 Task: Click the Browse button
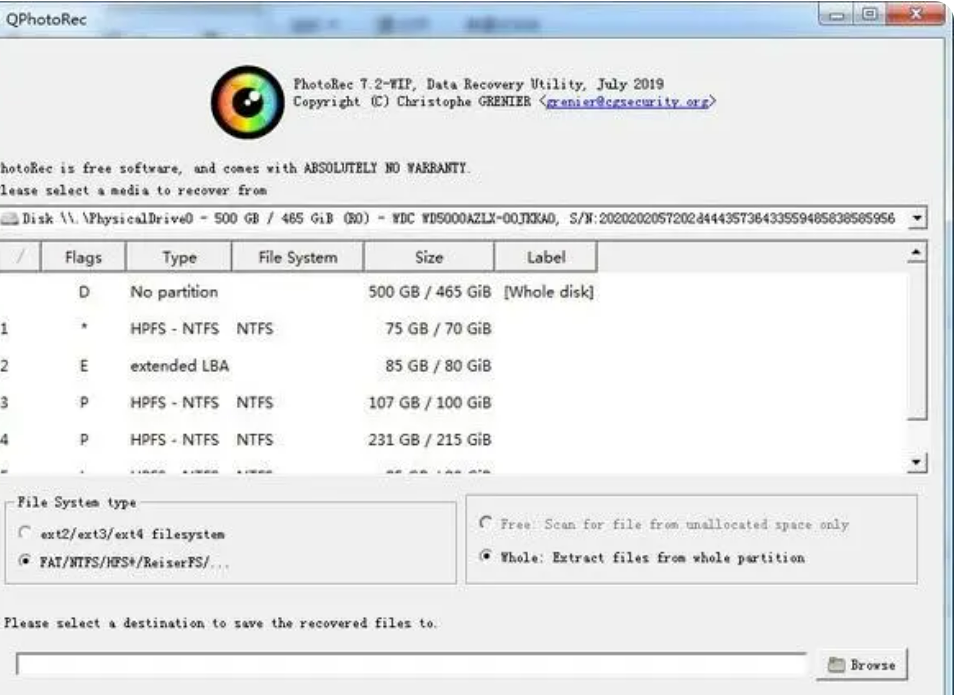pos(862,665)
